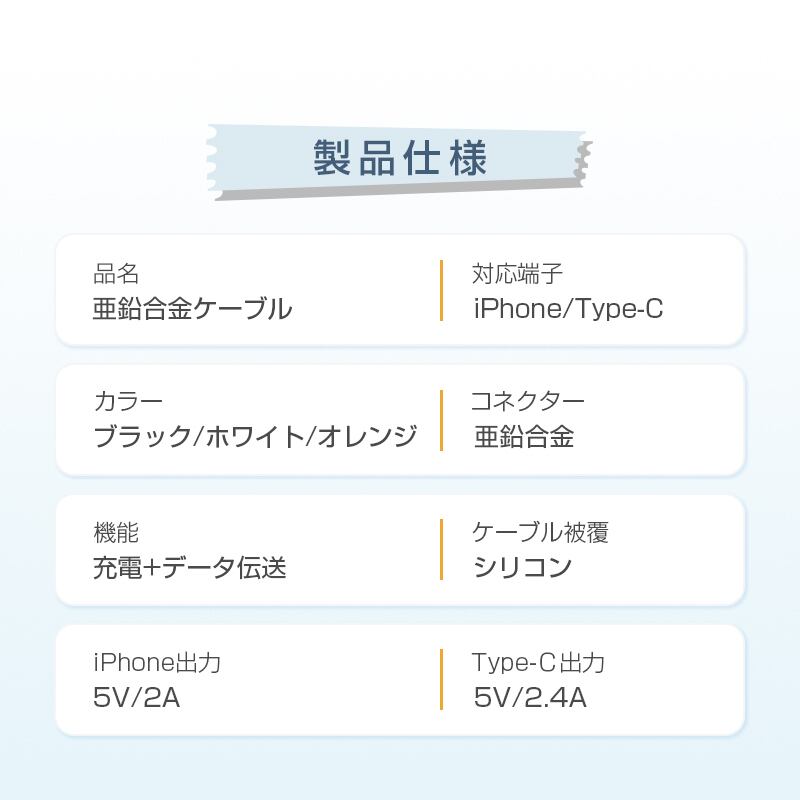Click the orange divider in the 品名 row

tap(441, 290)
